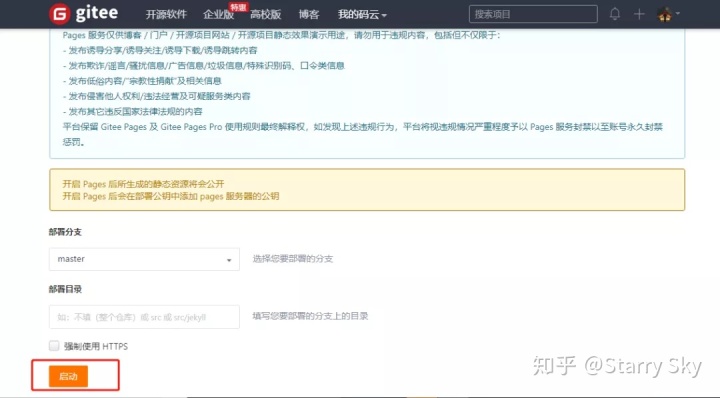
Task: Open the notifications bell icon
Action: 615,14
